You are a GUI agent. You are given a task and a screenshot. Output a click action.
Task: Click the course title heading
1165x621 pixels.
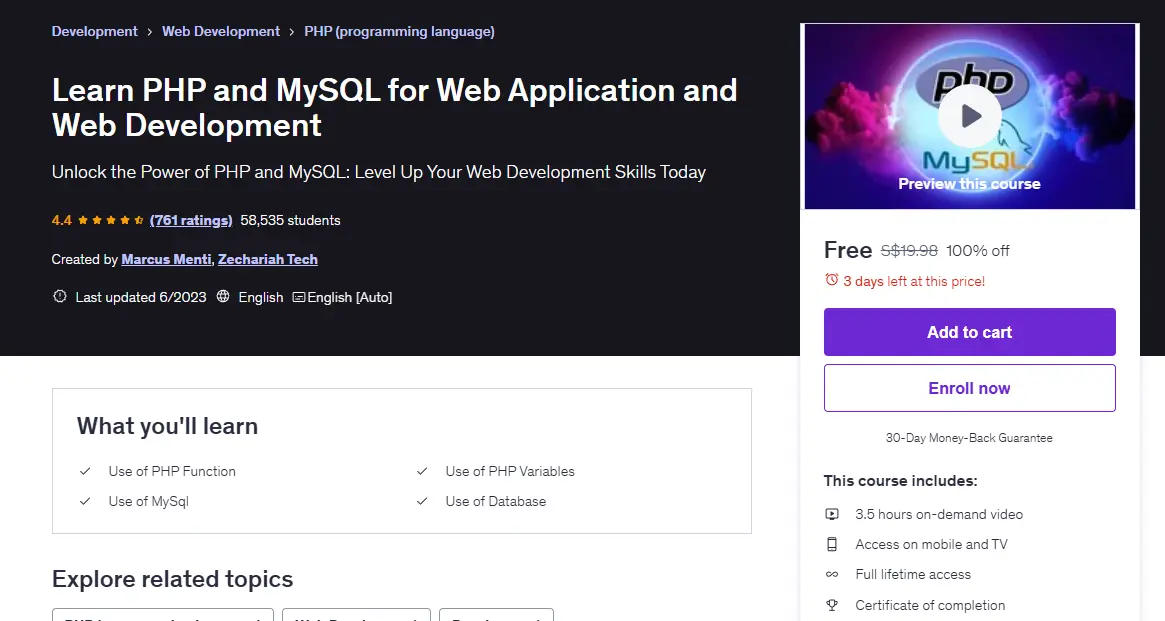395,108
